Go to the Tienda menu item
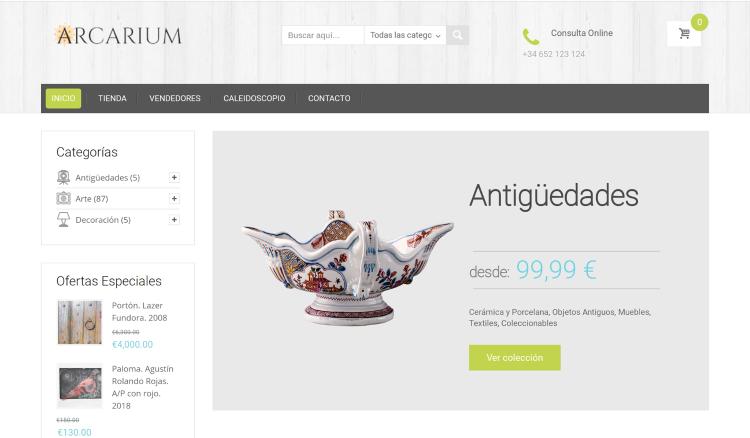This screenshot has width=750, height=438. [112, 99]
